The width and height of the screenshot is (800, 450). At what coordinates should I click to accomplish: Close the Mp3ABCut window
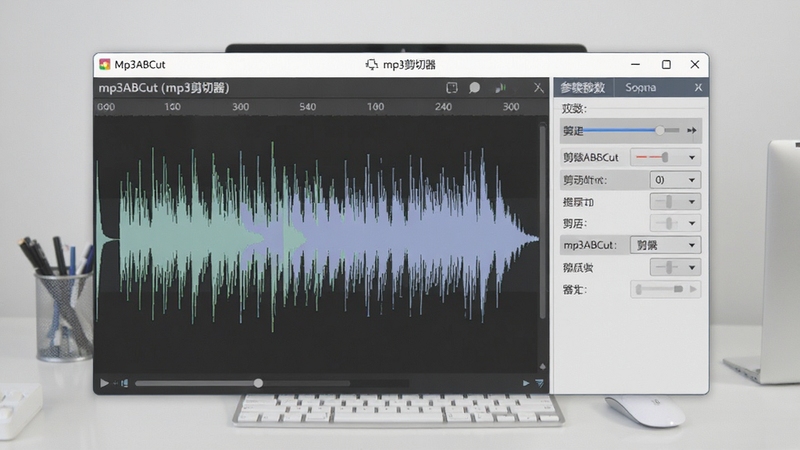695,64
